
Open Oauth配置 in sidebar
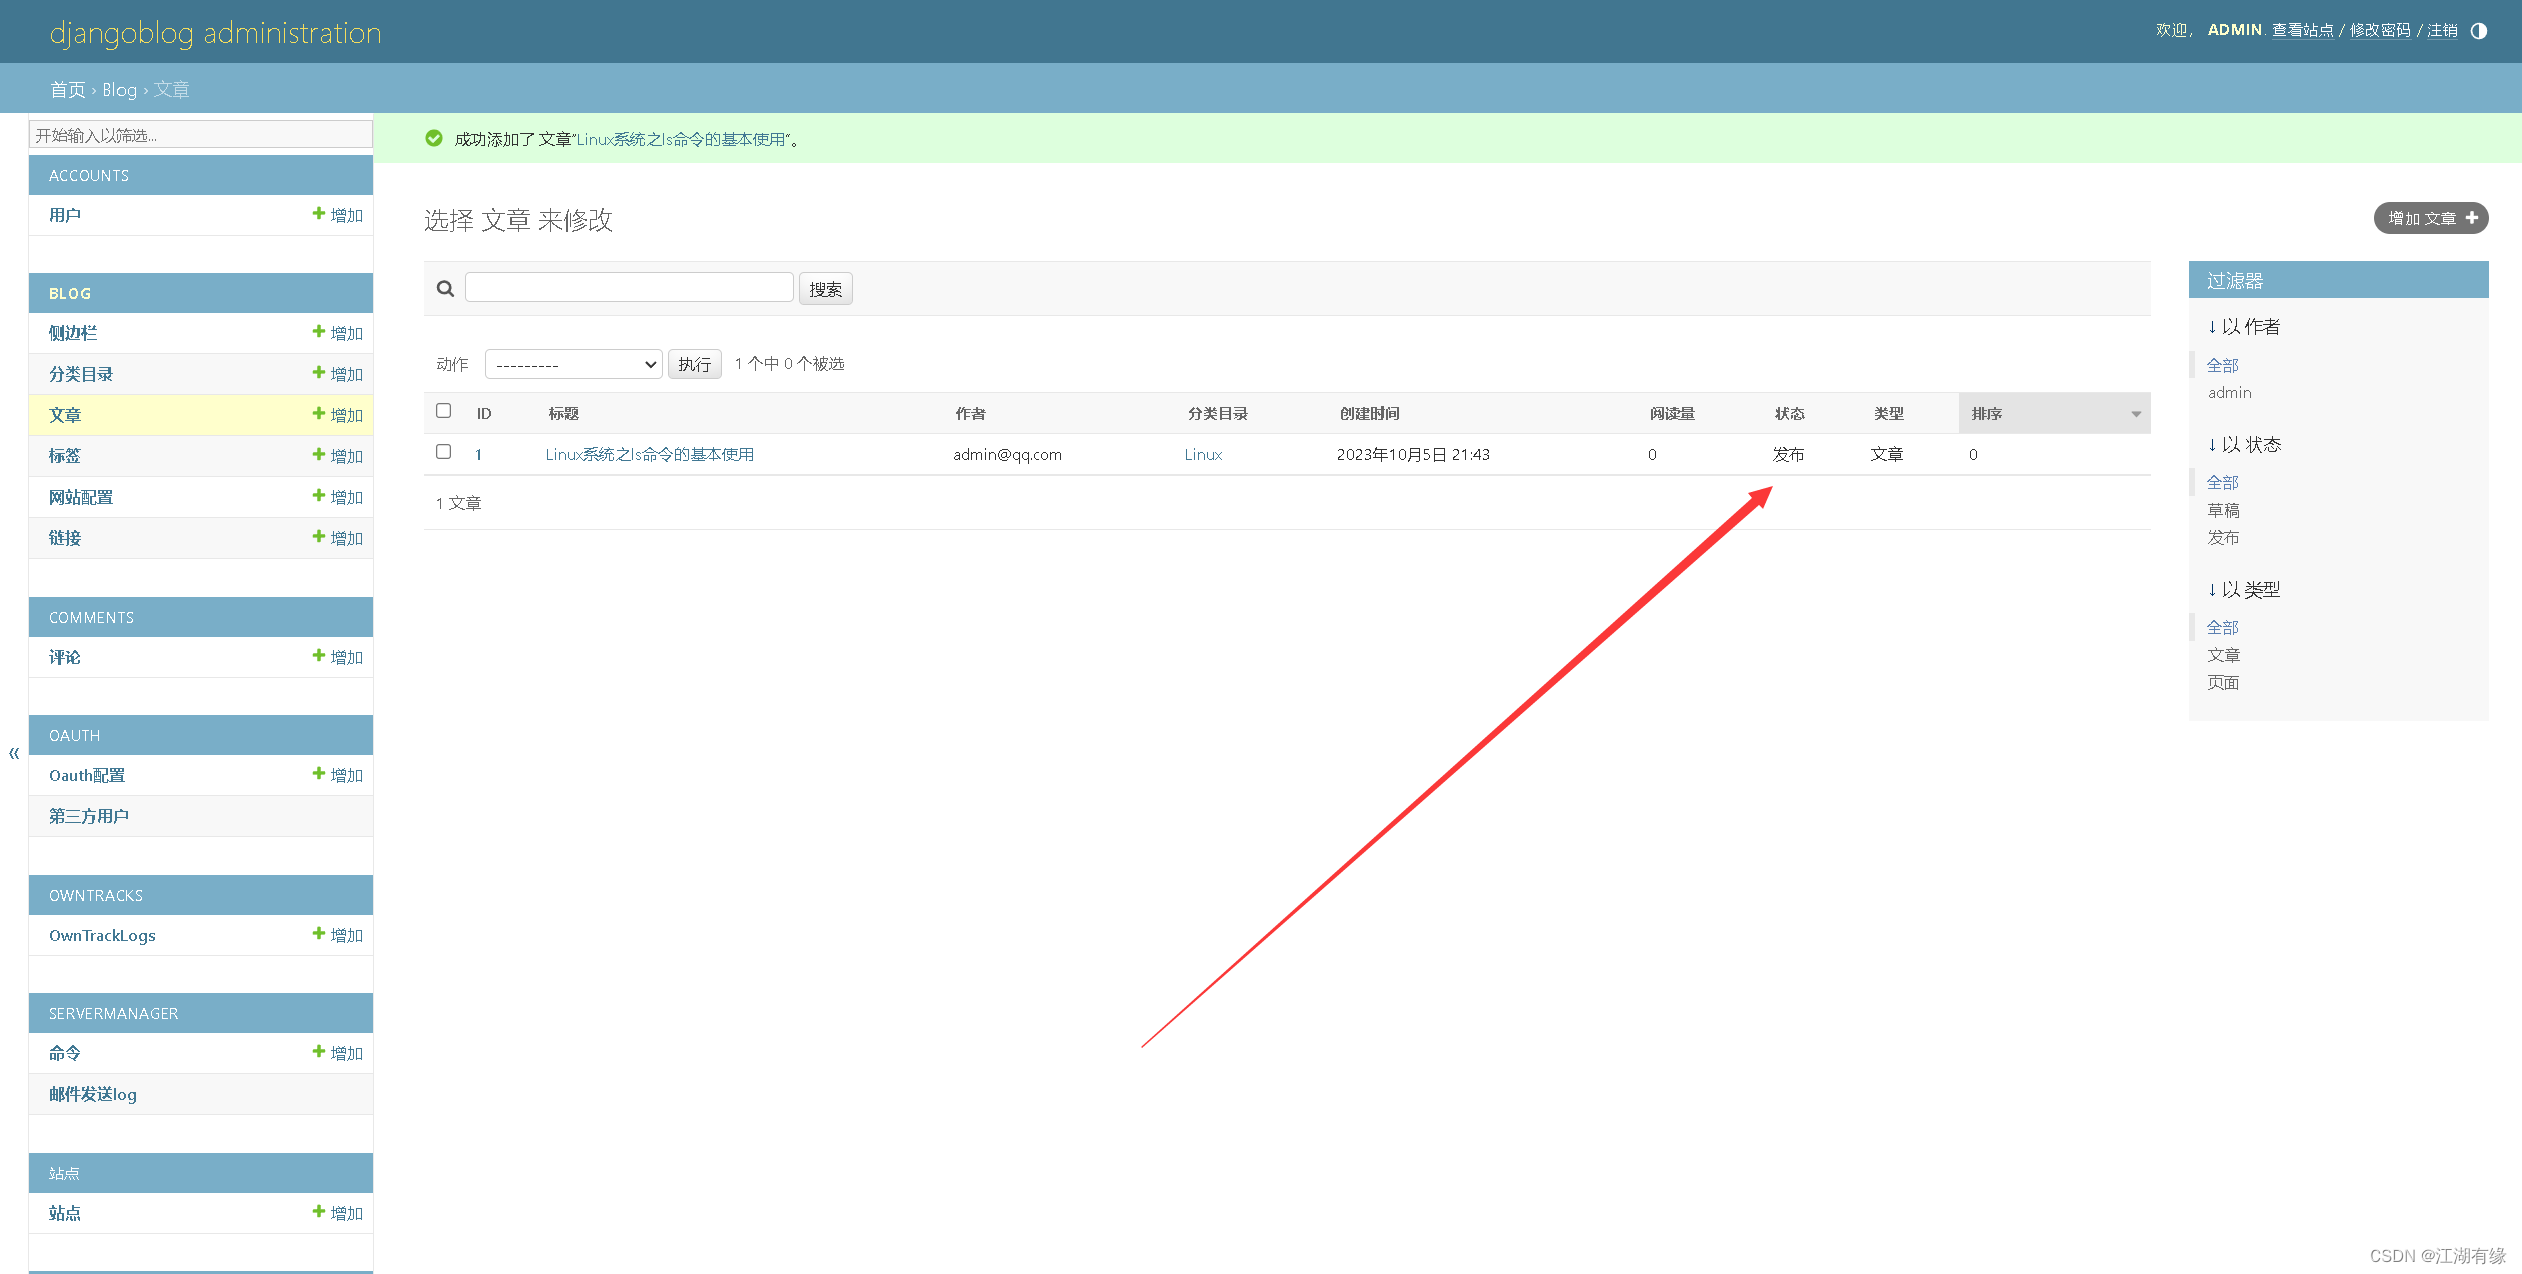[x=87, y=775]
